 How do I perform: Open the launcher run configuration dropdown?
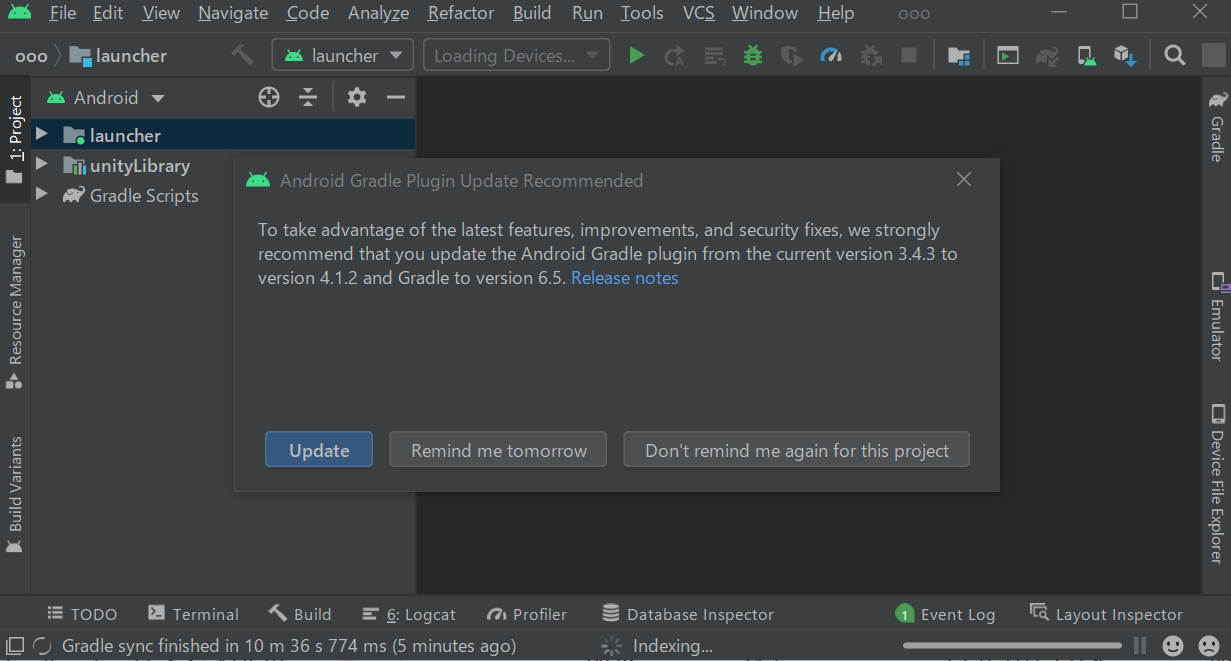point(343,56)
